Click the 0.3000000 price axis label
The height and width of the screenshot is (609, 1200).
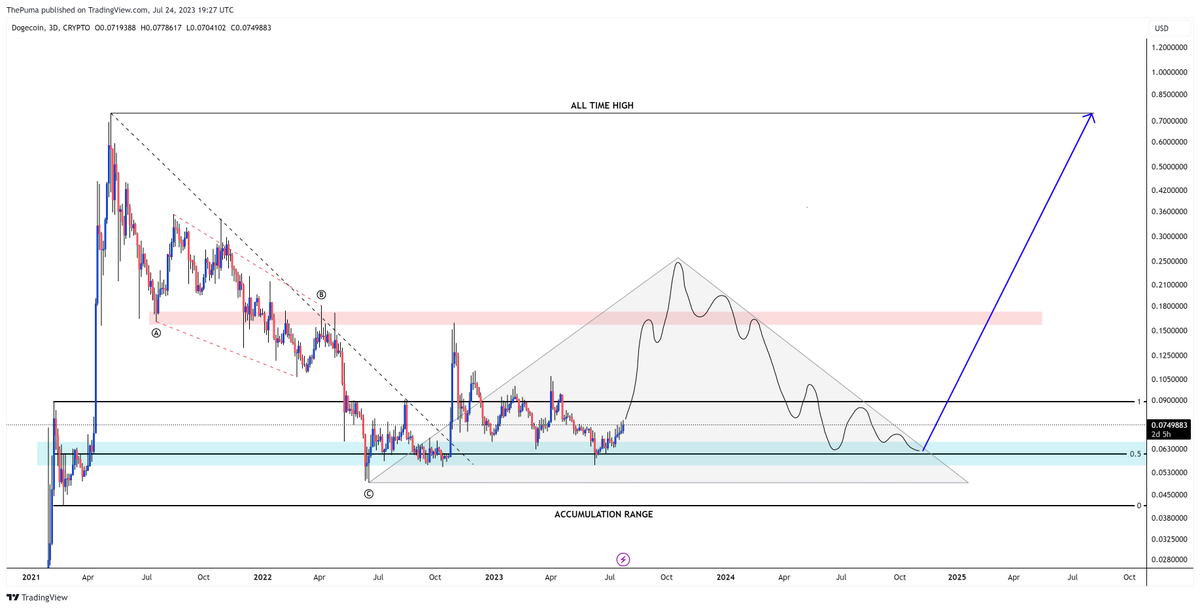coord(1170,237)
